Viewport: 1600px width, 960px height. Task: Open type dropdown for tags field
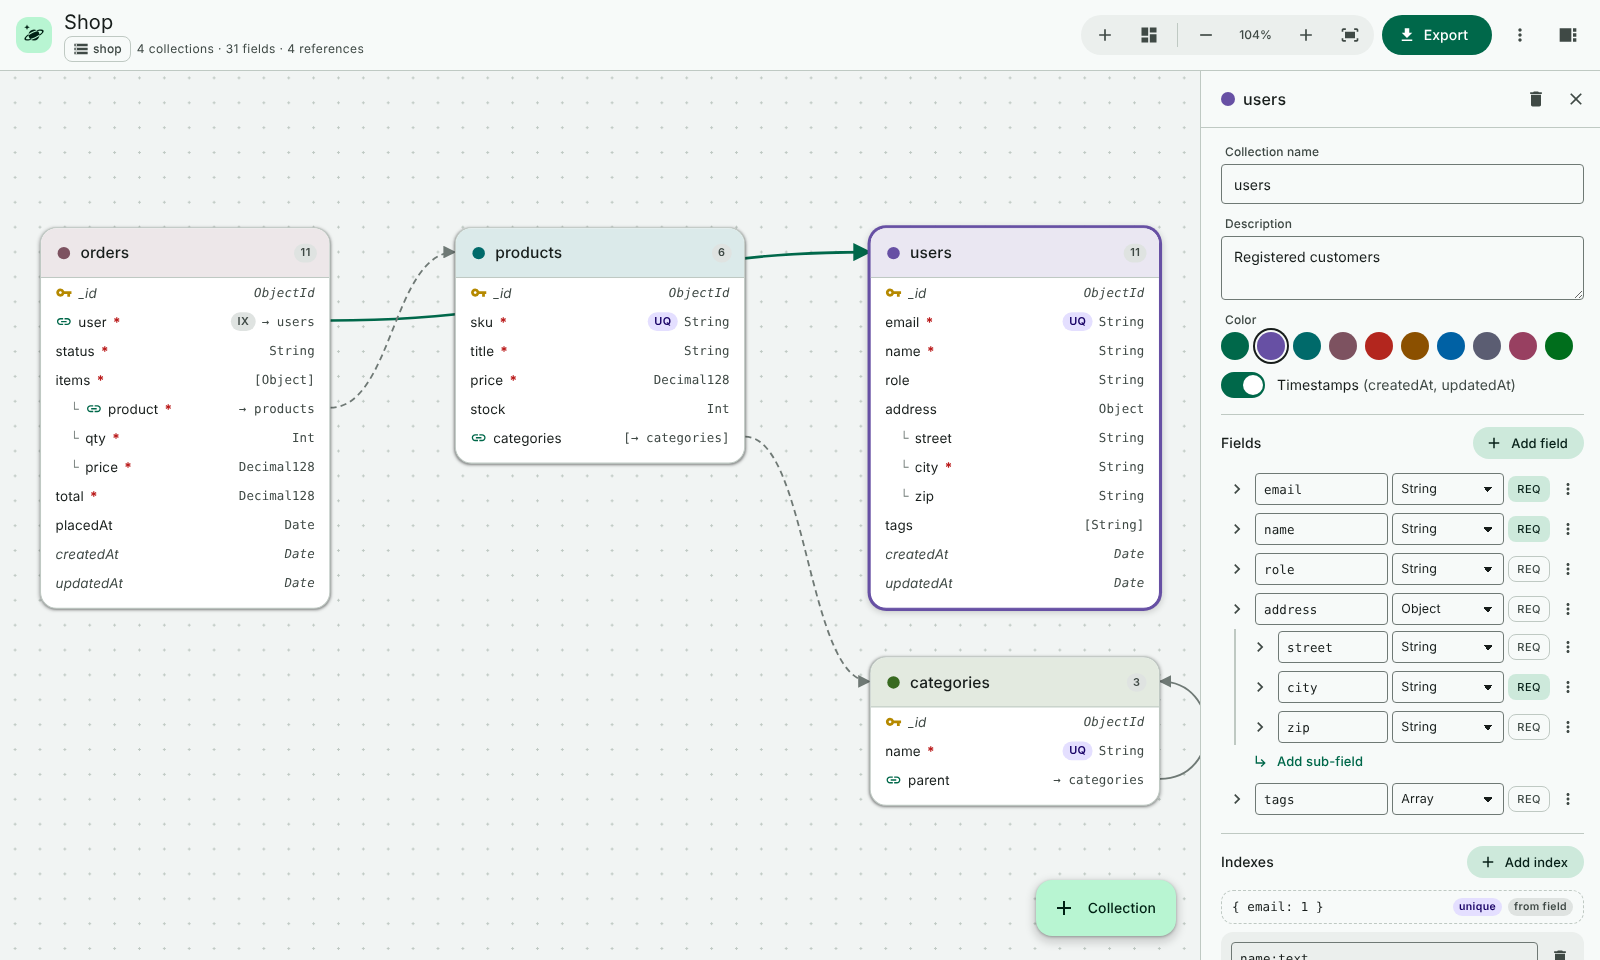point(1447,799)
